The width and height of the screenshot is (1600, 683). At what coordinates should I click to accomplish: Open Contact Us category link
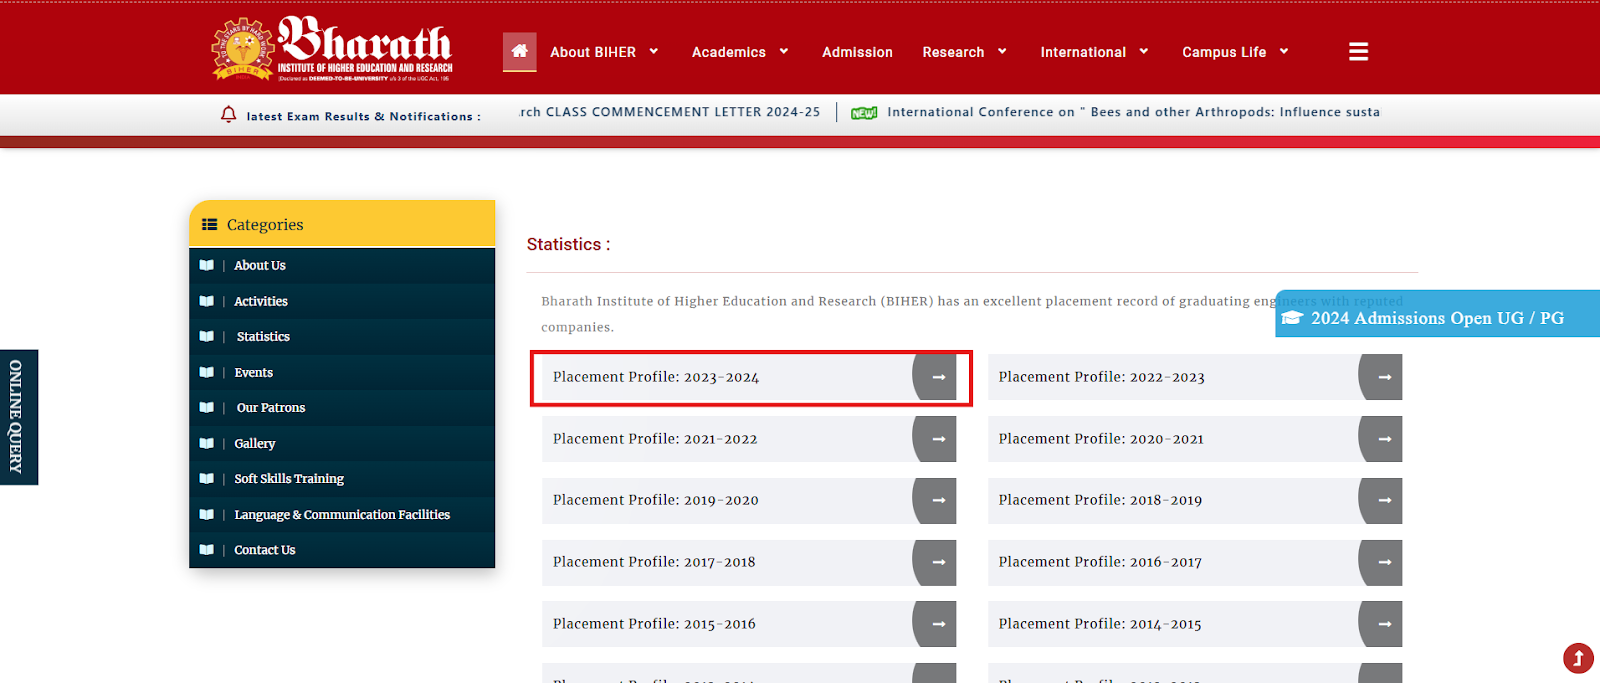click(265, 550)
